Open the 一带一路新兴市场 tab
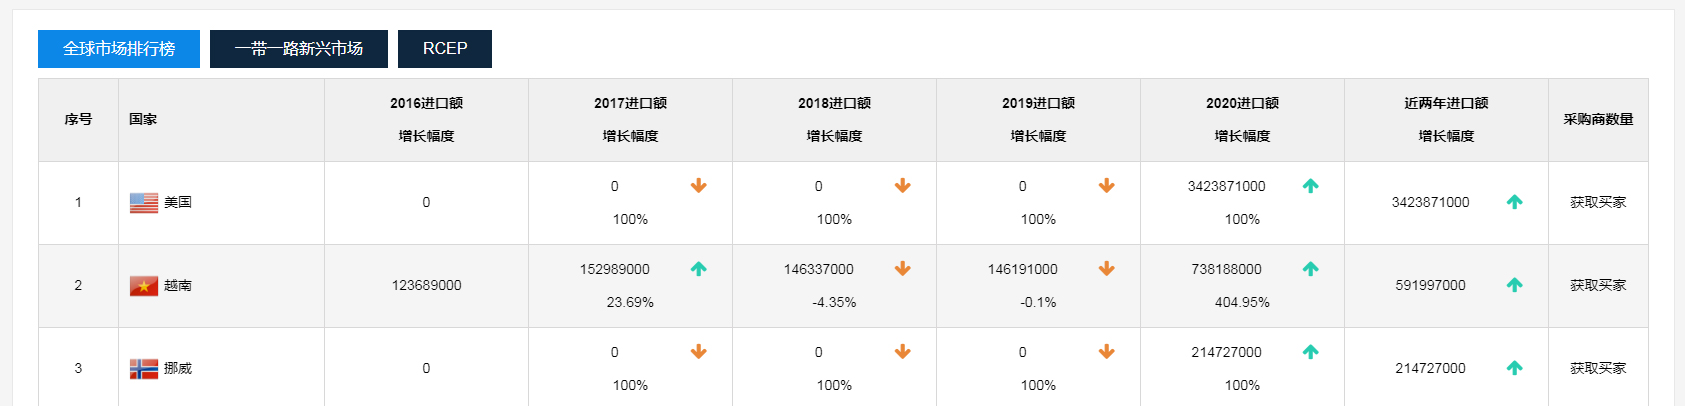Screen dimensions: 1685x406 (x=299, y=49)
